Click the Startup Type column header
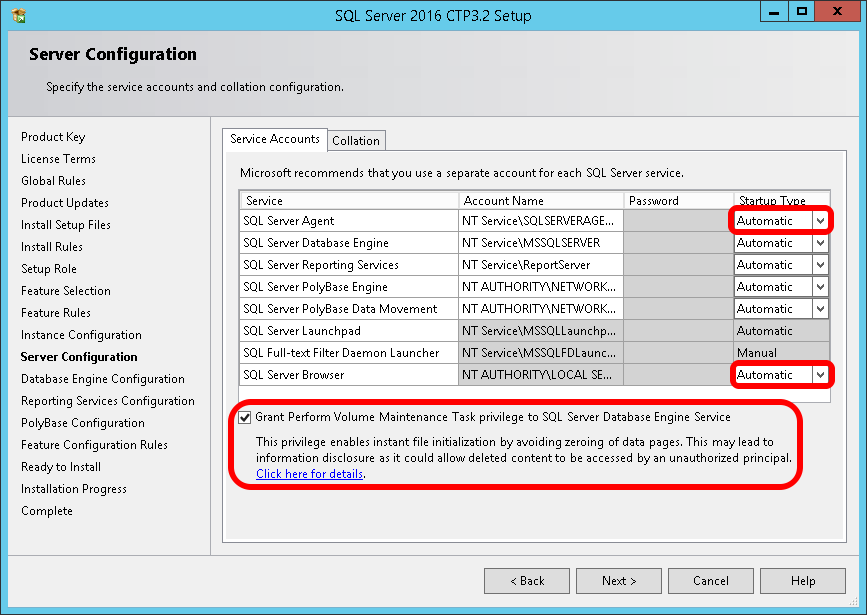The height and width of the screenshot is (615, 867). [x=782, y=201]
